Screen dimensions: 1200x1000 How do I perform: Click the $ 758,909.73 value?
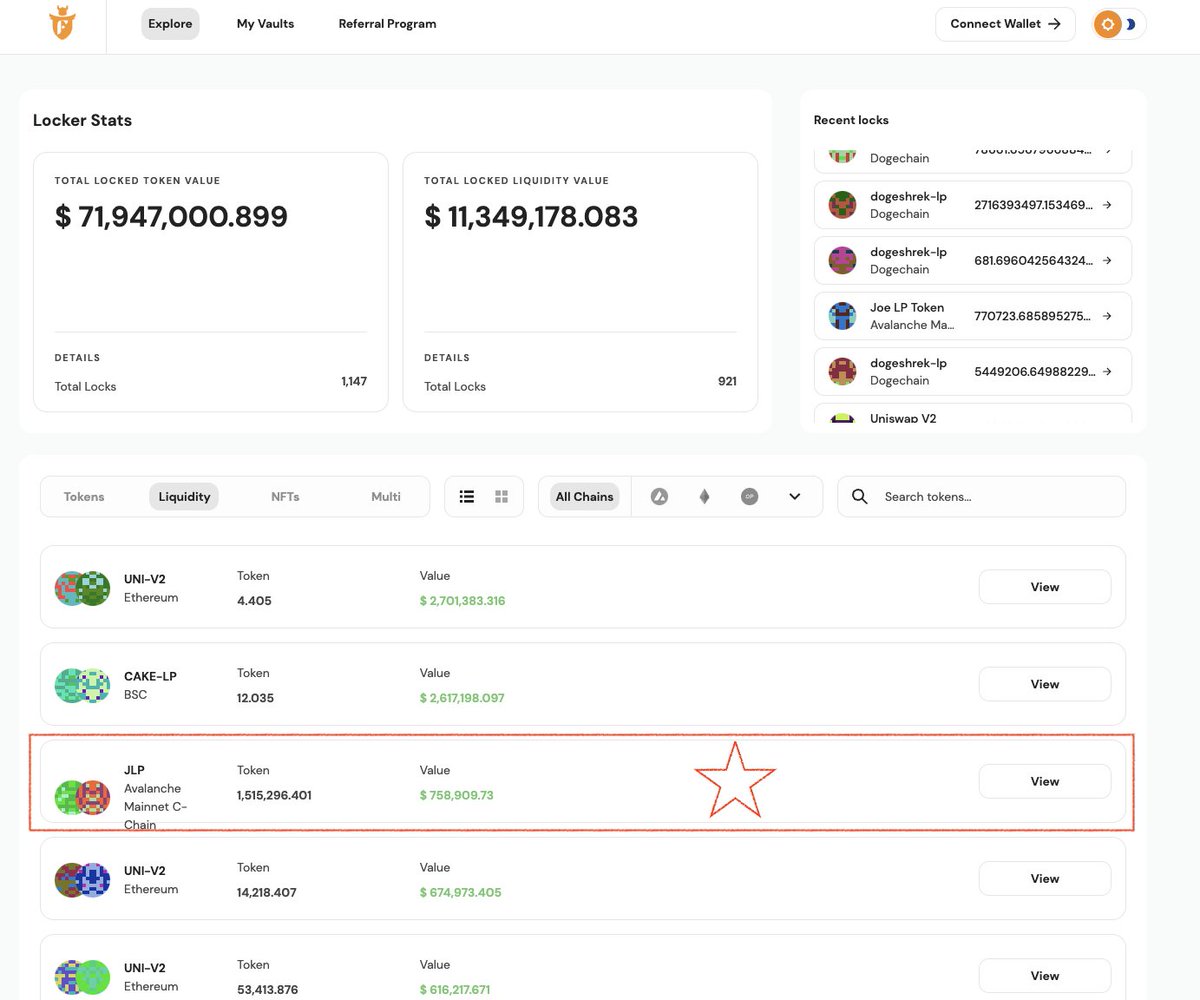point(457,795)
